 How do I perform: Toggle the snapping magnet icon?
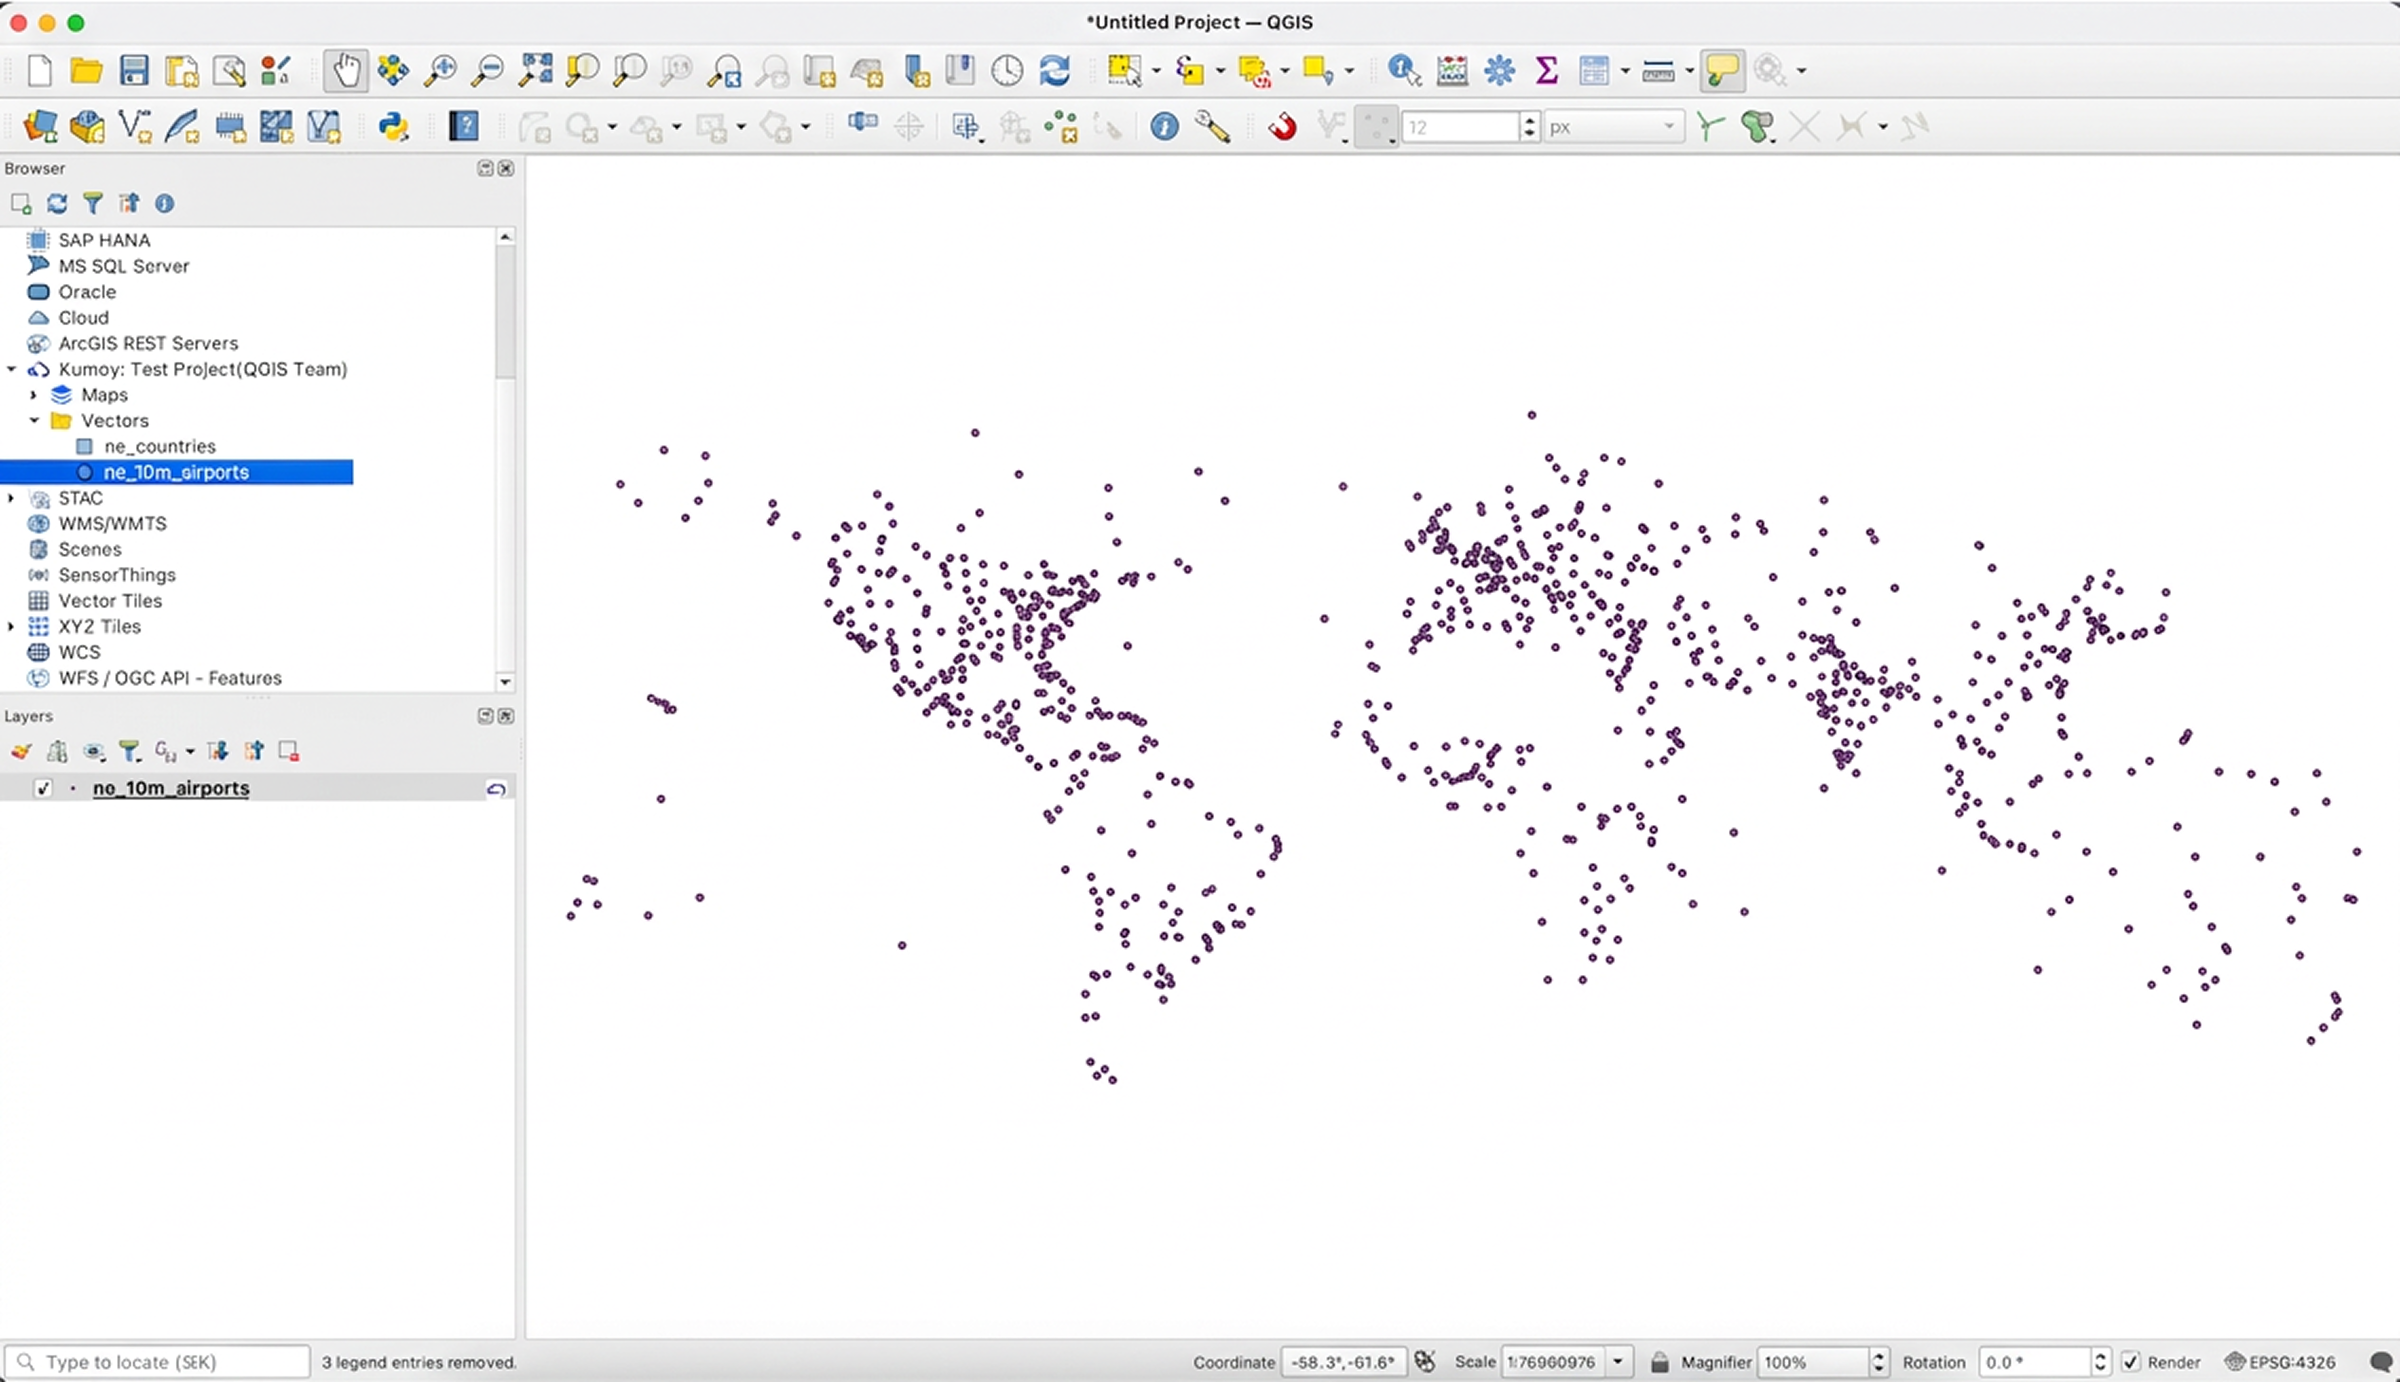[1282, 127]
